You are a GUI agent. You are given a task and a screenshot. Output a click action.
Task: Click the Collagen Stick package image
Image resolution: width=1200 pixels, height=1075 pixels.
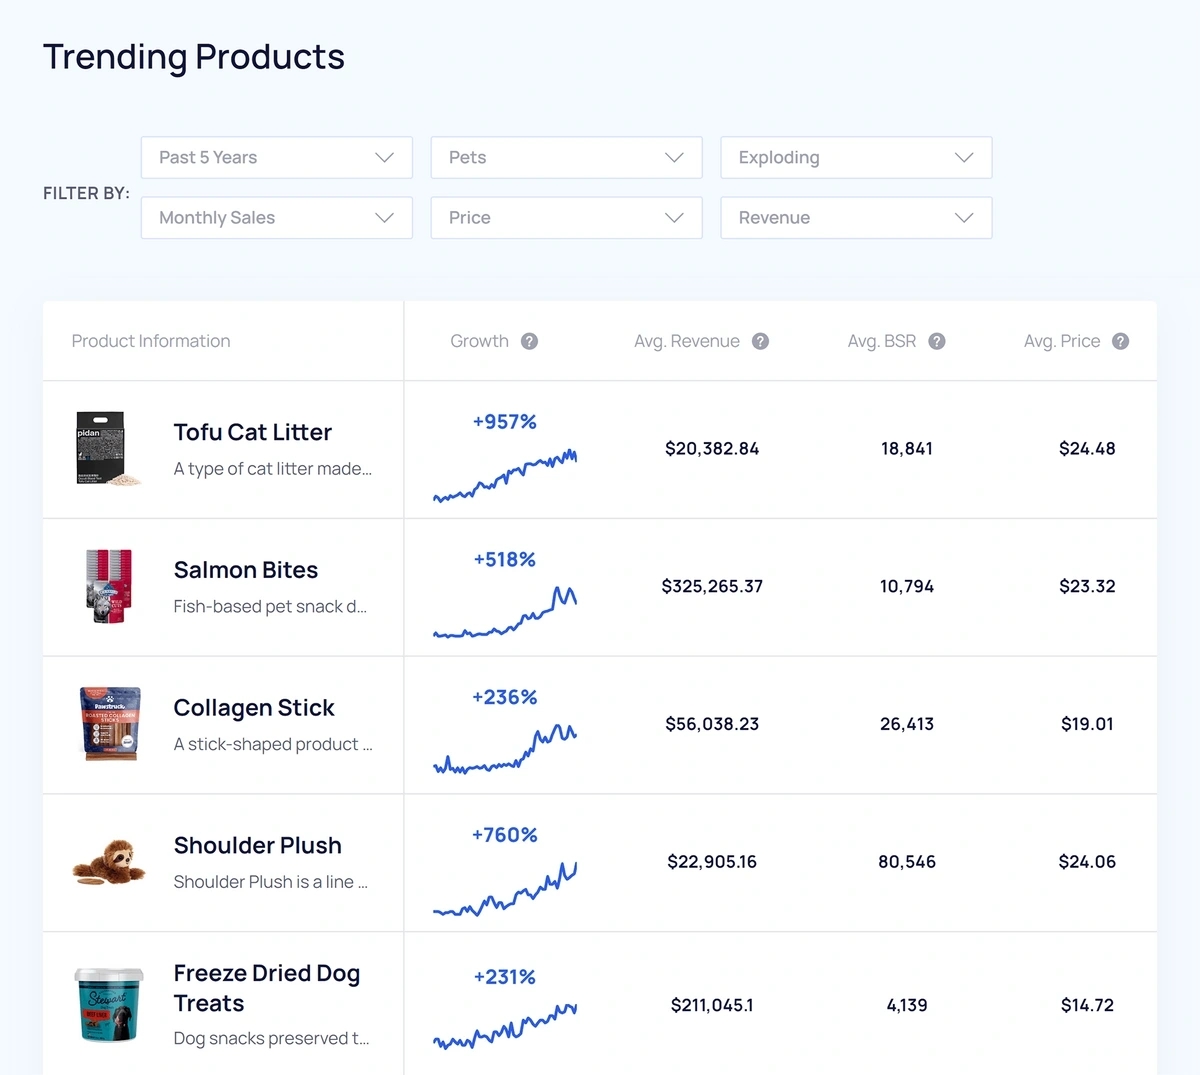pos(110,724)
